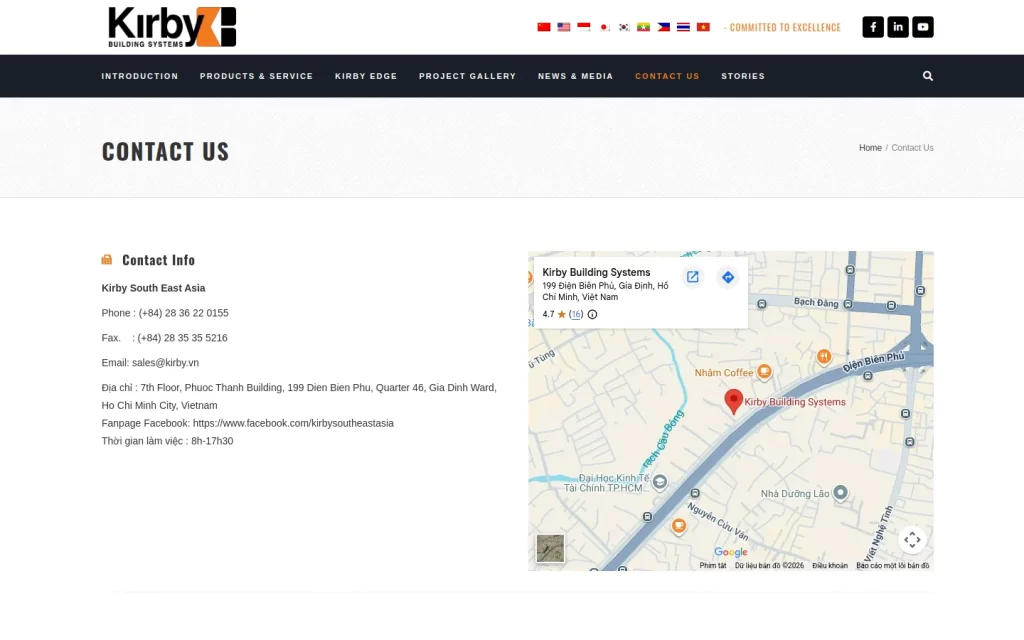Open the News & Media menu
This screenshot has width=1024, height=640.
575,76
